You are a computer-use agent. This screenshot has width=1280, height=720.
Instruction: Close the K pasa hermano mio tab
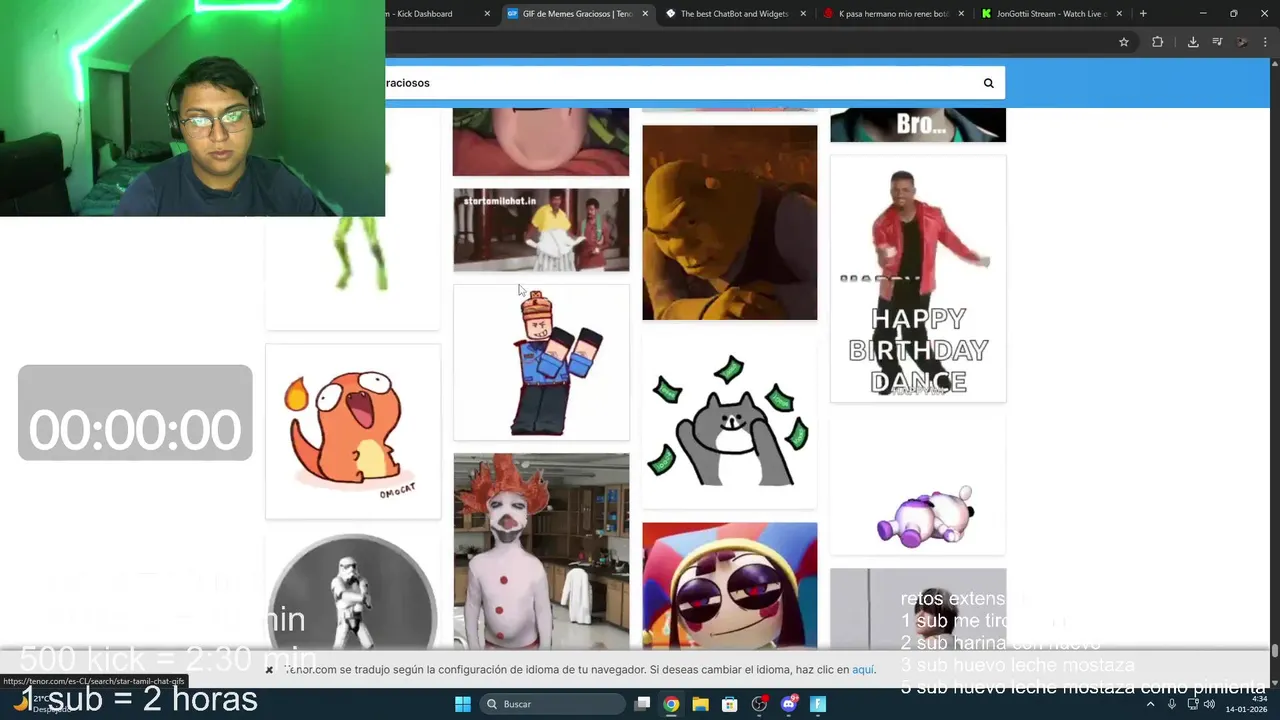point(961,14)
